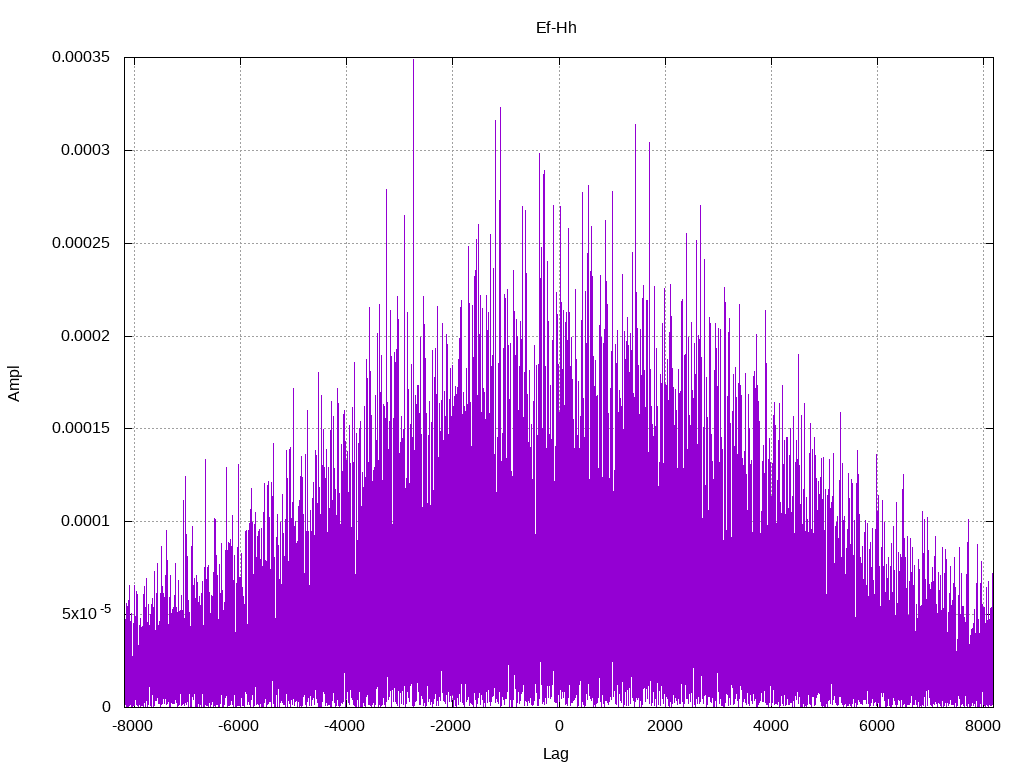The width and height of the screenshot is (1024, 768).
Task: Click the 0.00035 y-axis tick label
Action: [x=81, y=57]
